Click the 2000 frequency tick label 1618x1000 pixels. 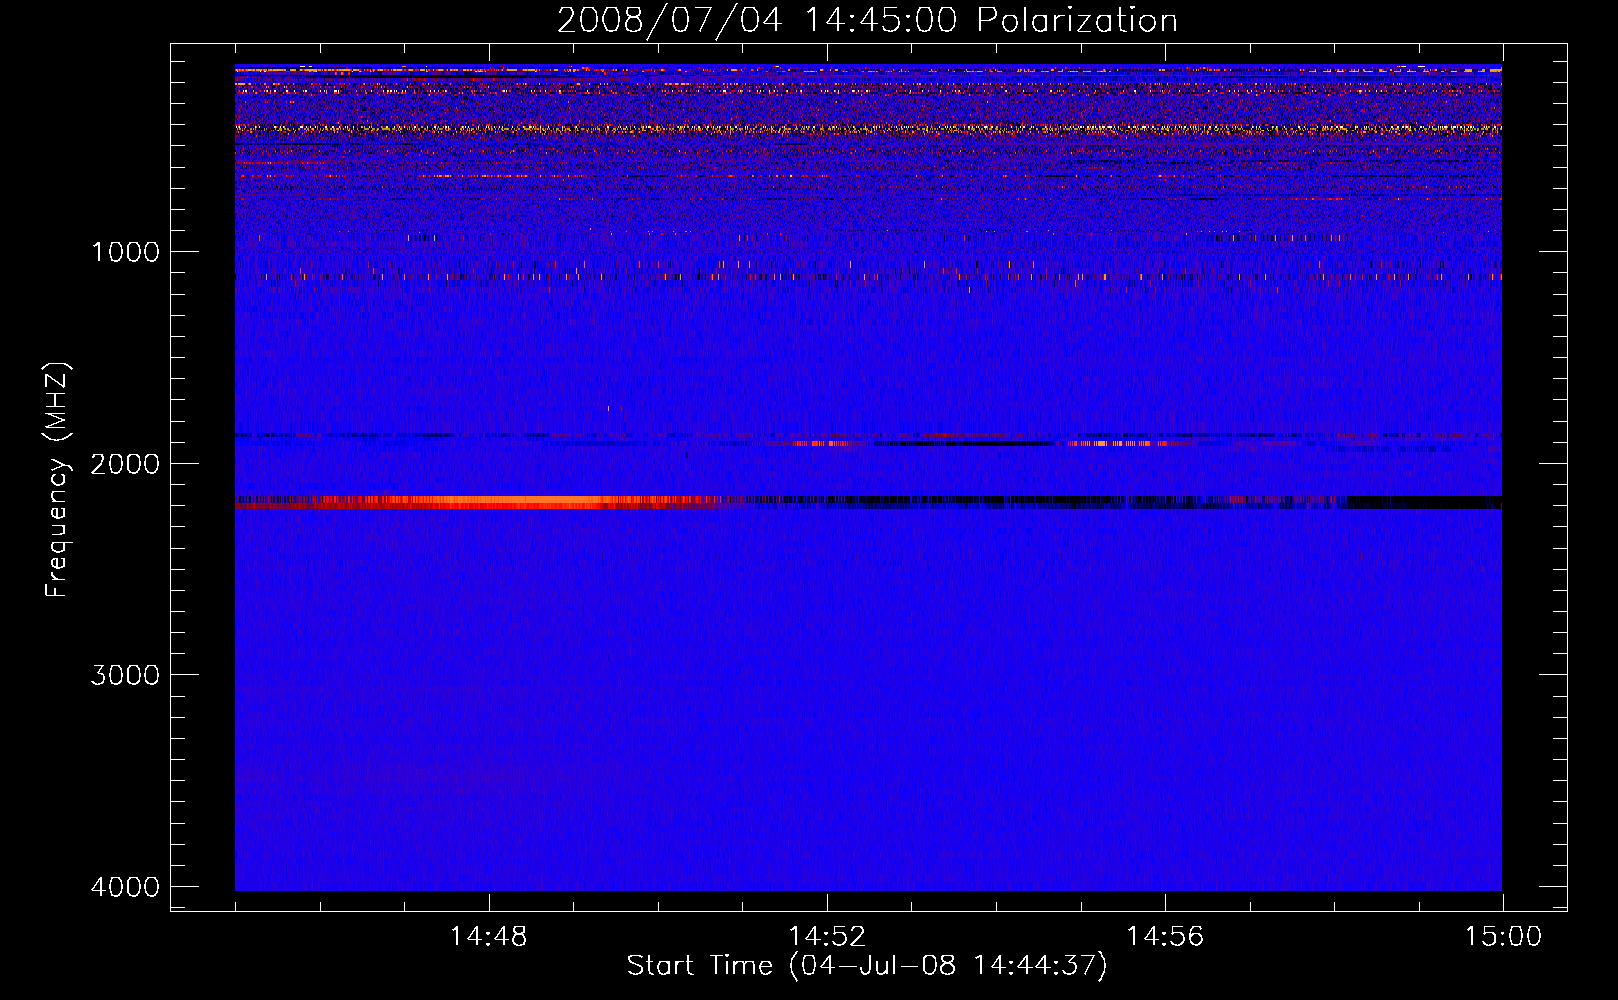[x=125, y=463]
